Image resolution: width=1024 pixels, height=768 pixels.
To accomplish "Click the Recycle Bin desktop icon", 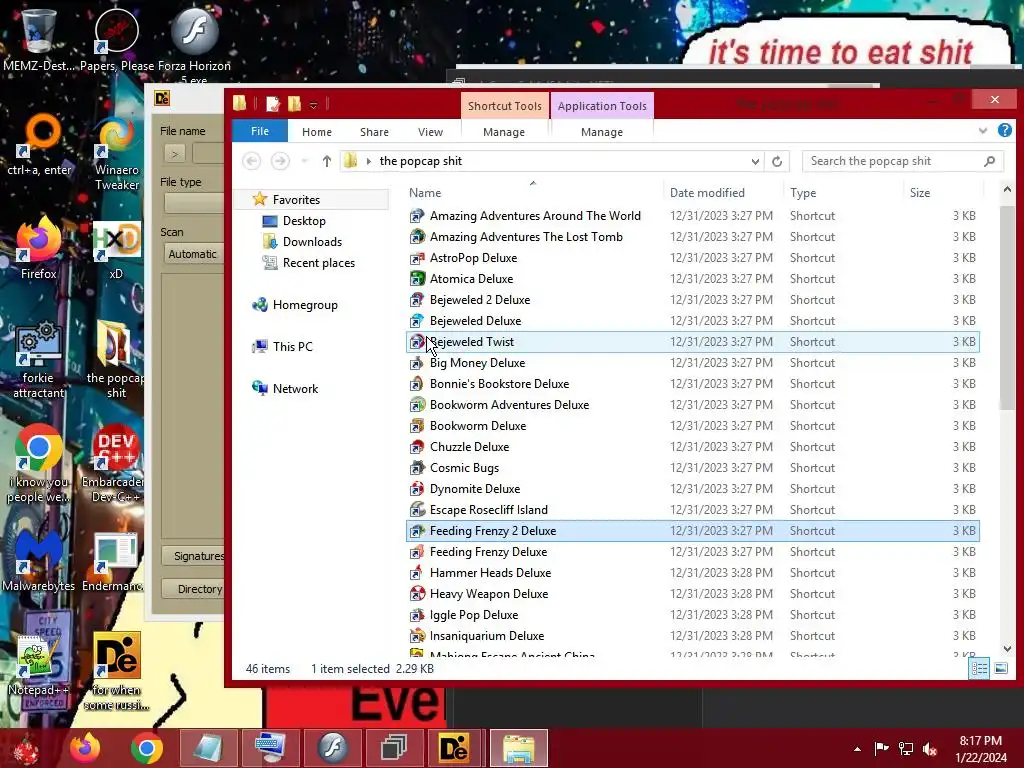I will point(39,39).
